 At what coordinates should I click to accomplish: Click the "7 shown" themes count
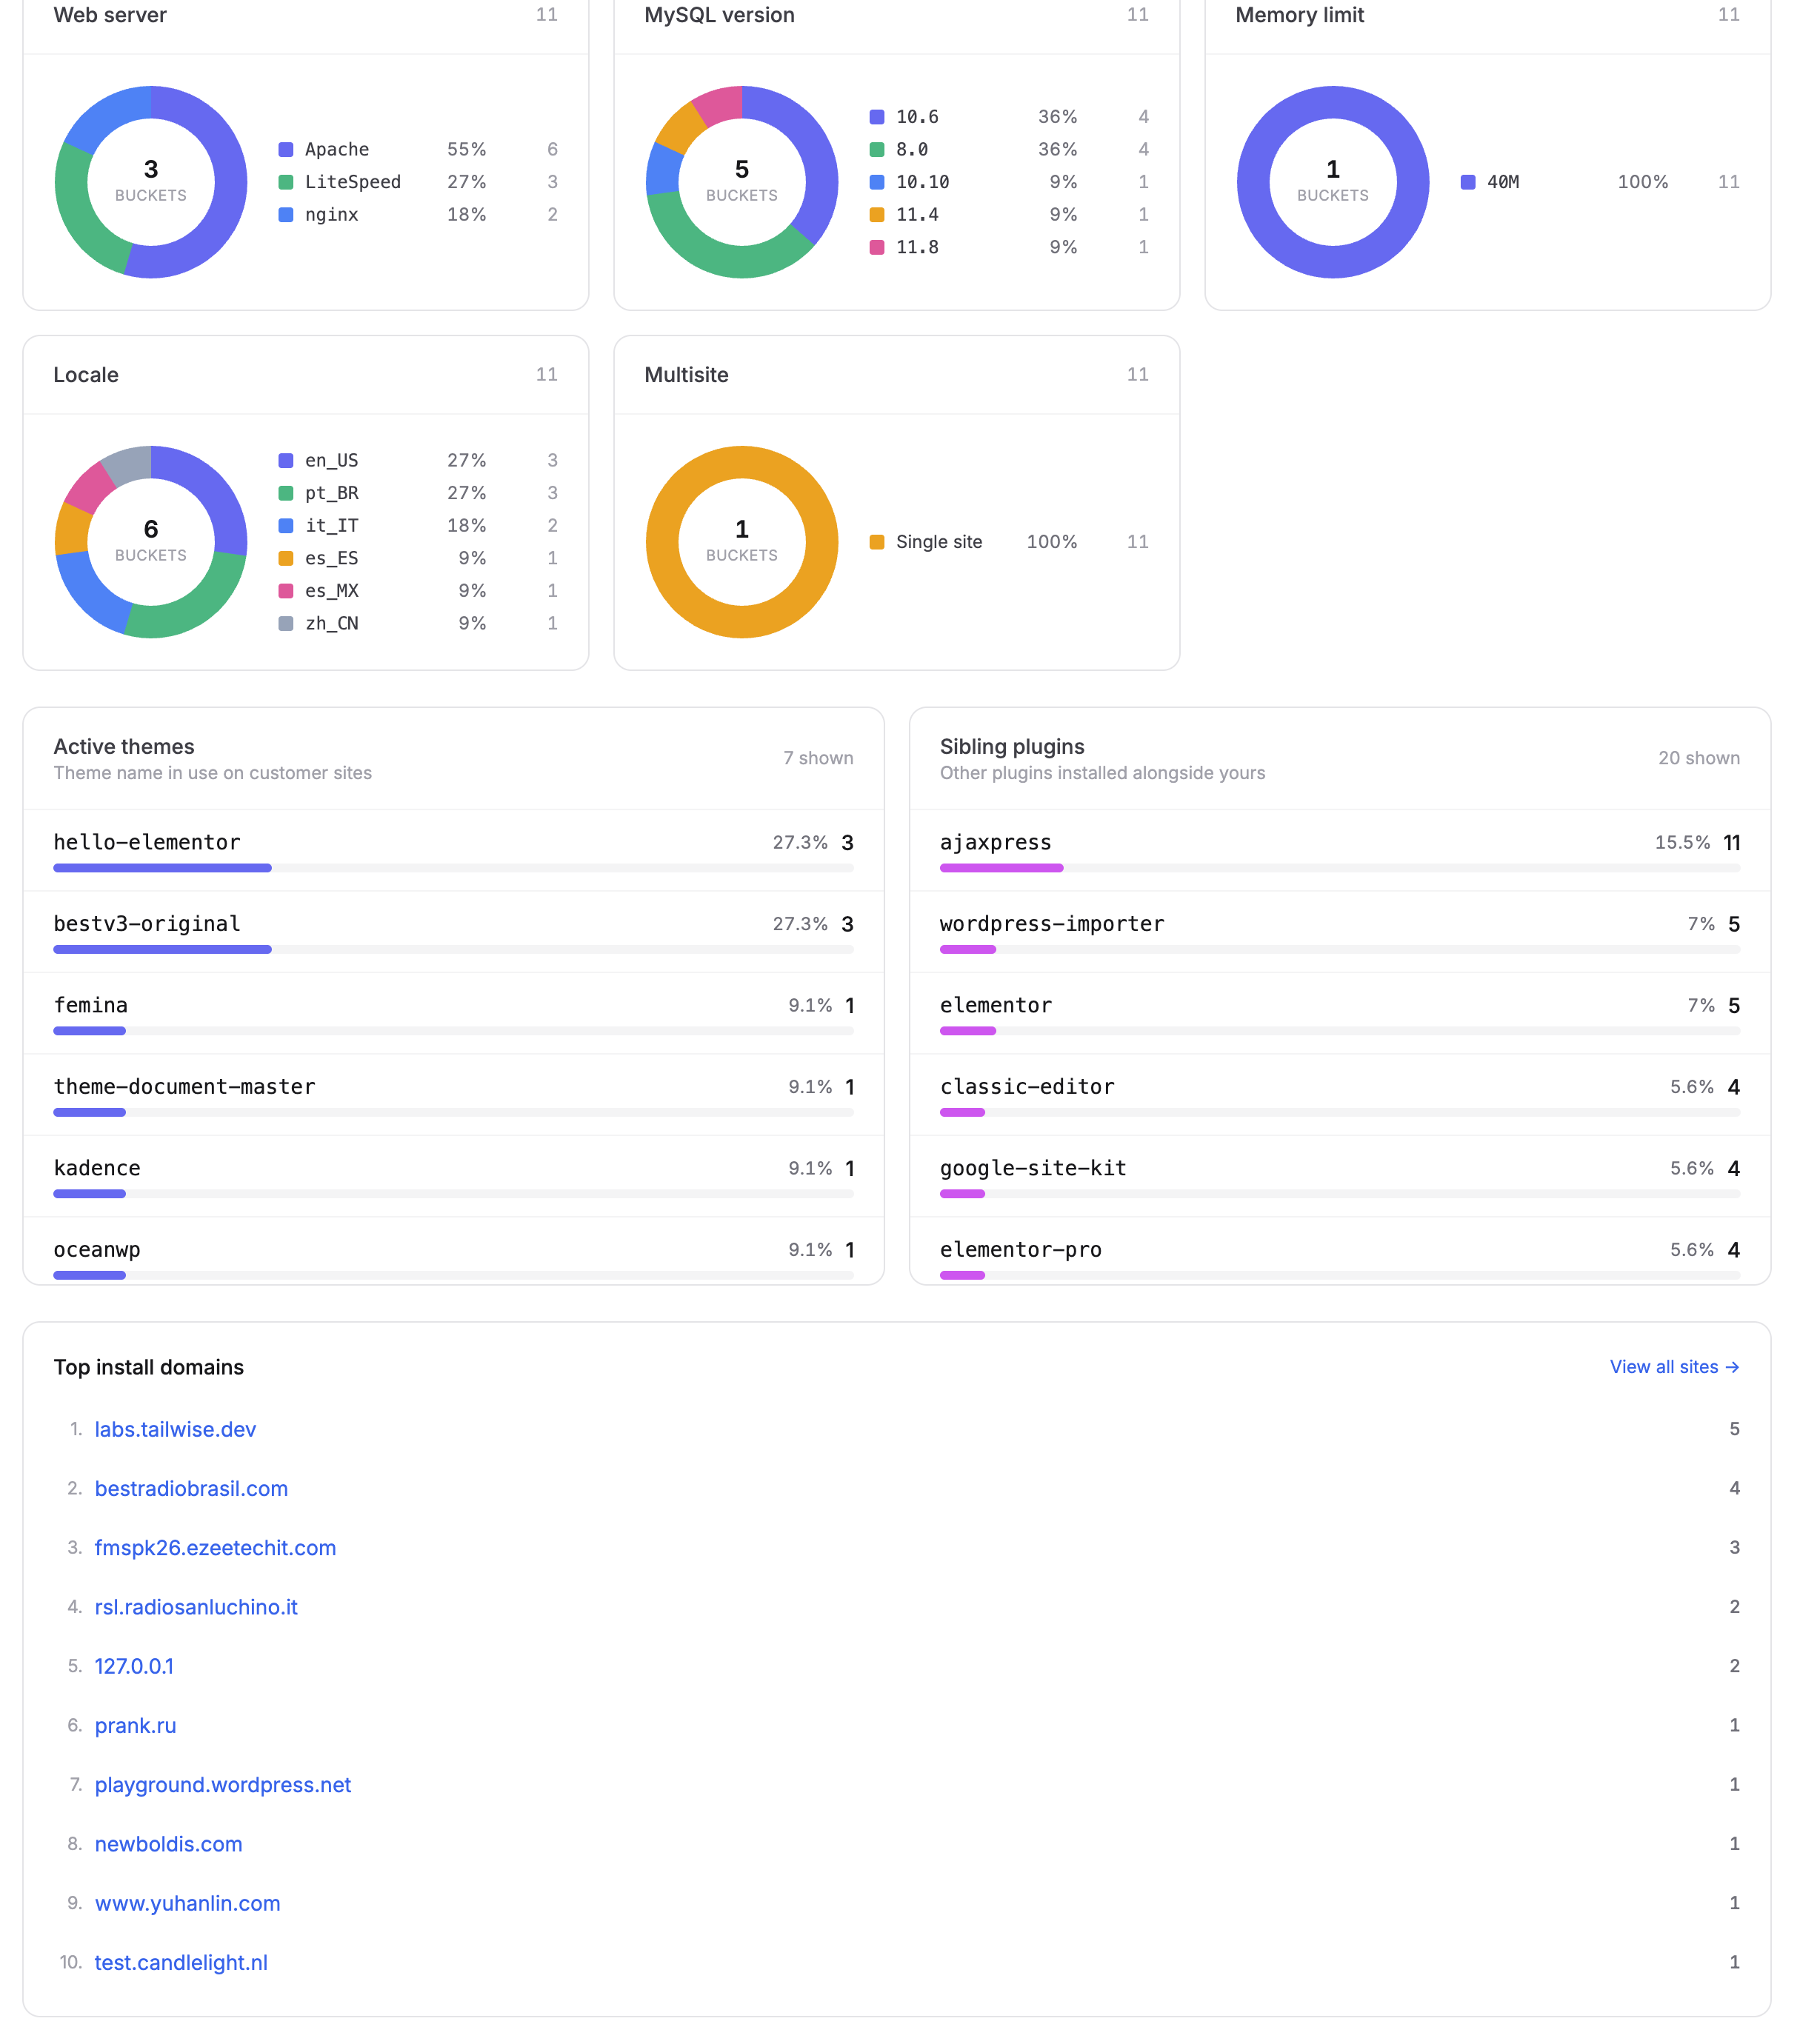tap(818, 758)
